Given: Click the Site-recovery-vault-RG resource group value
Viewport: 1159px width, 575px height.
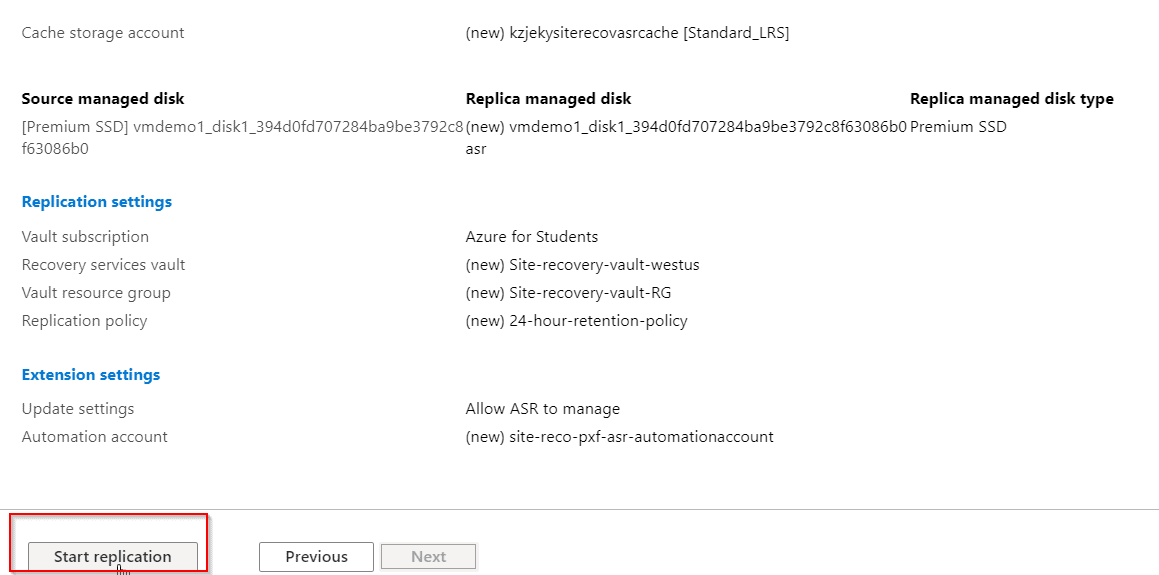Looking at the screenshot, I should (568, 293).
